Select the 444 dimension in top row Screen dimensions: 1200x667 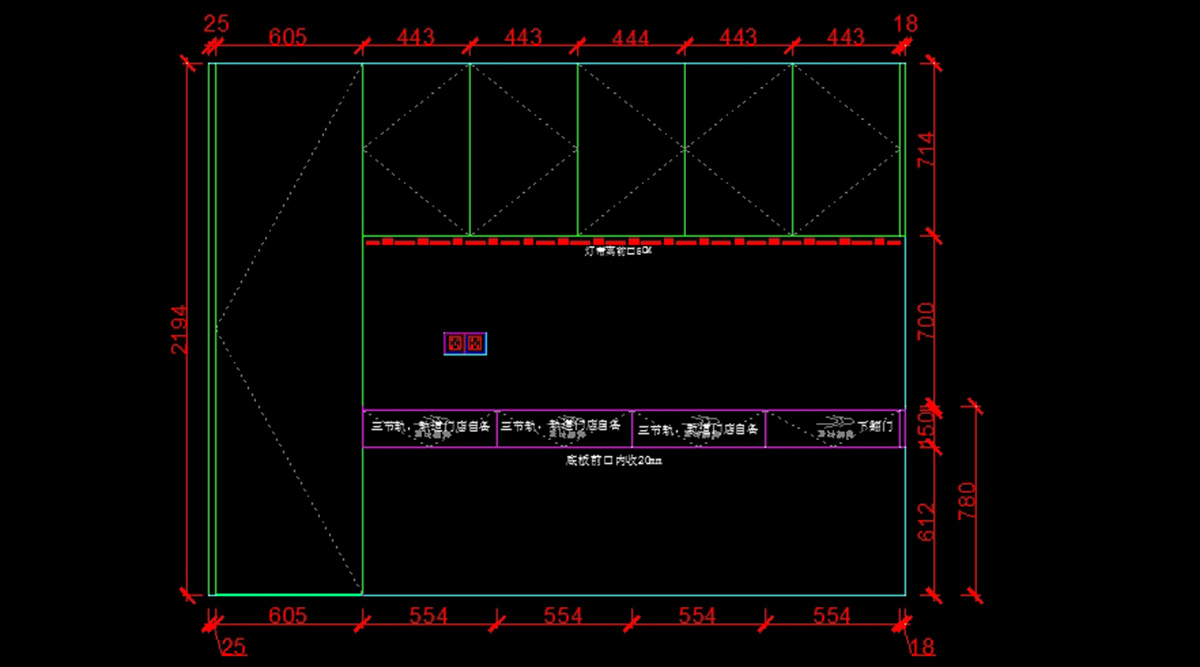pos(631,38)
